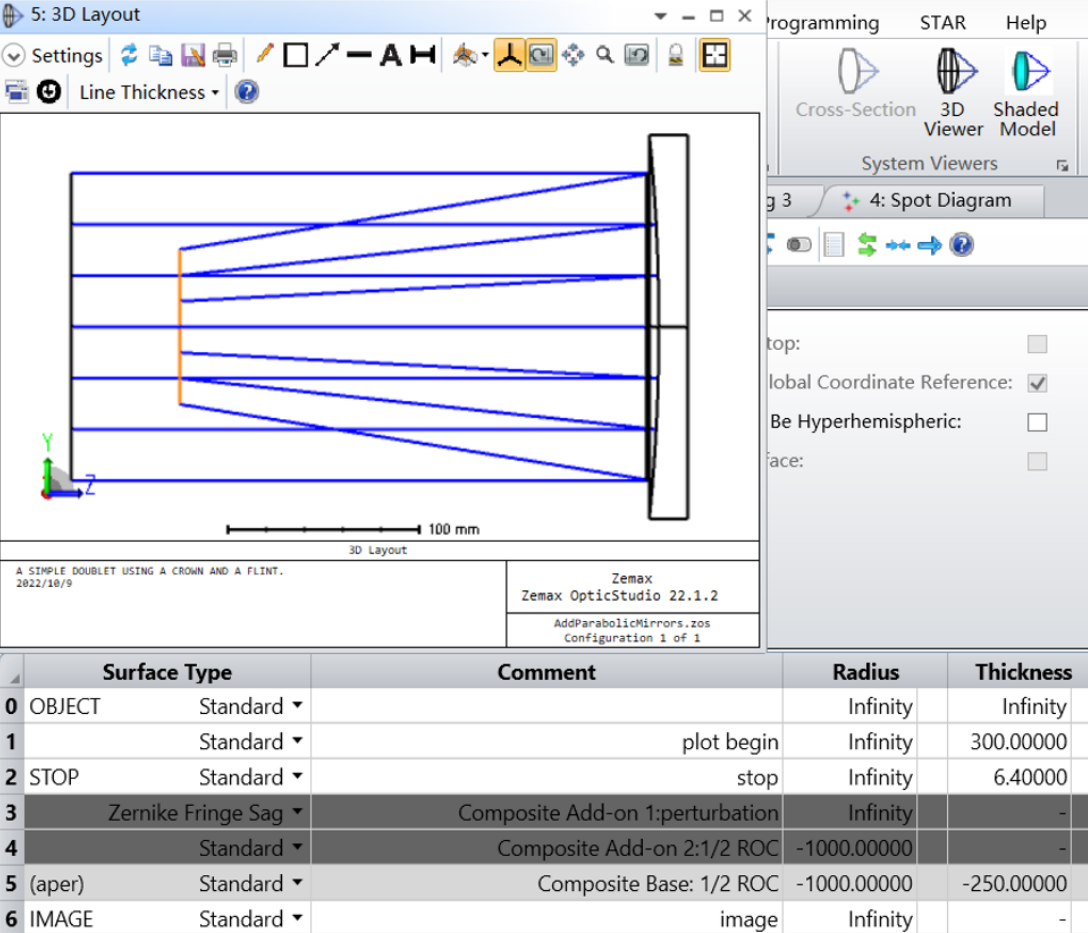1088x933 pixels.
Task: Click the blue inward-pointing arrows icon
Action: [898, 245]
